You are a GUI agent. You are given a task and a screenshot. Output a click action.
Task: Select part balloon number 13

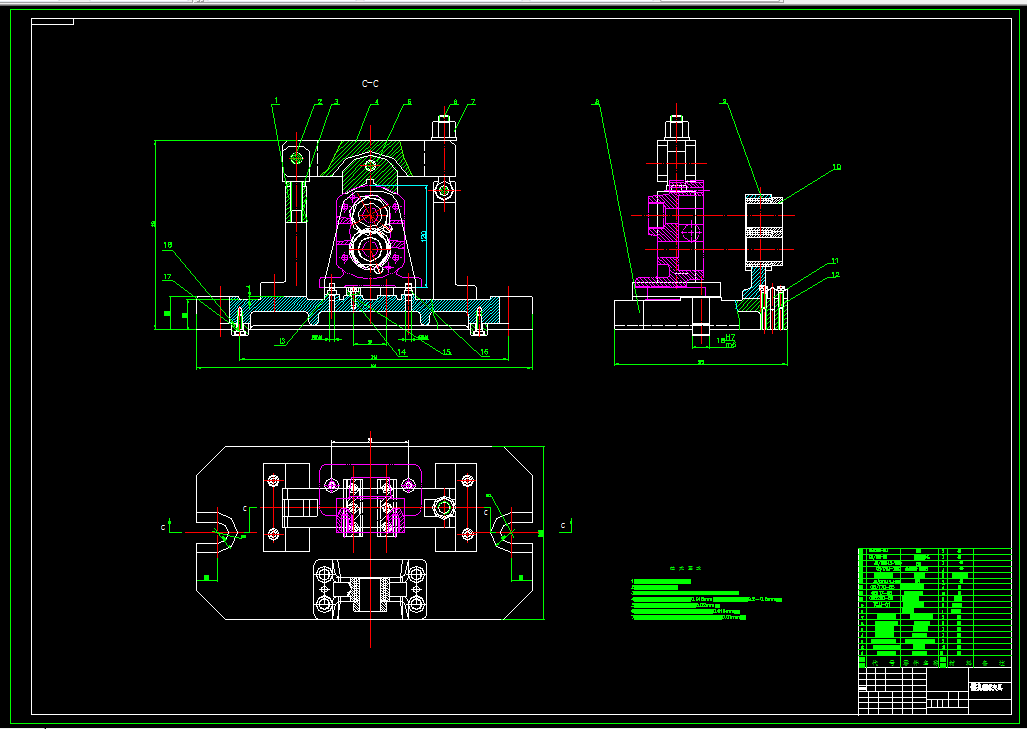pos(282,341)
